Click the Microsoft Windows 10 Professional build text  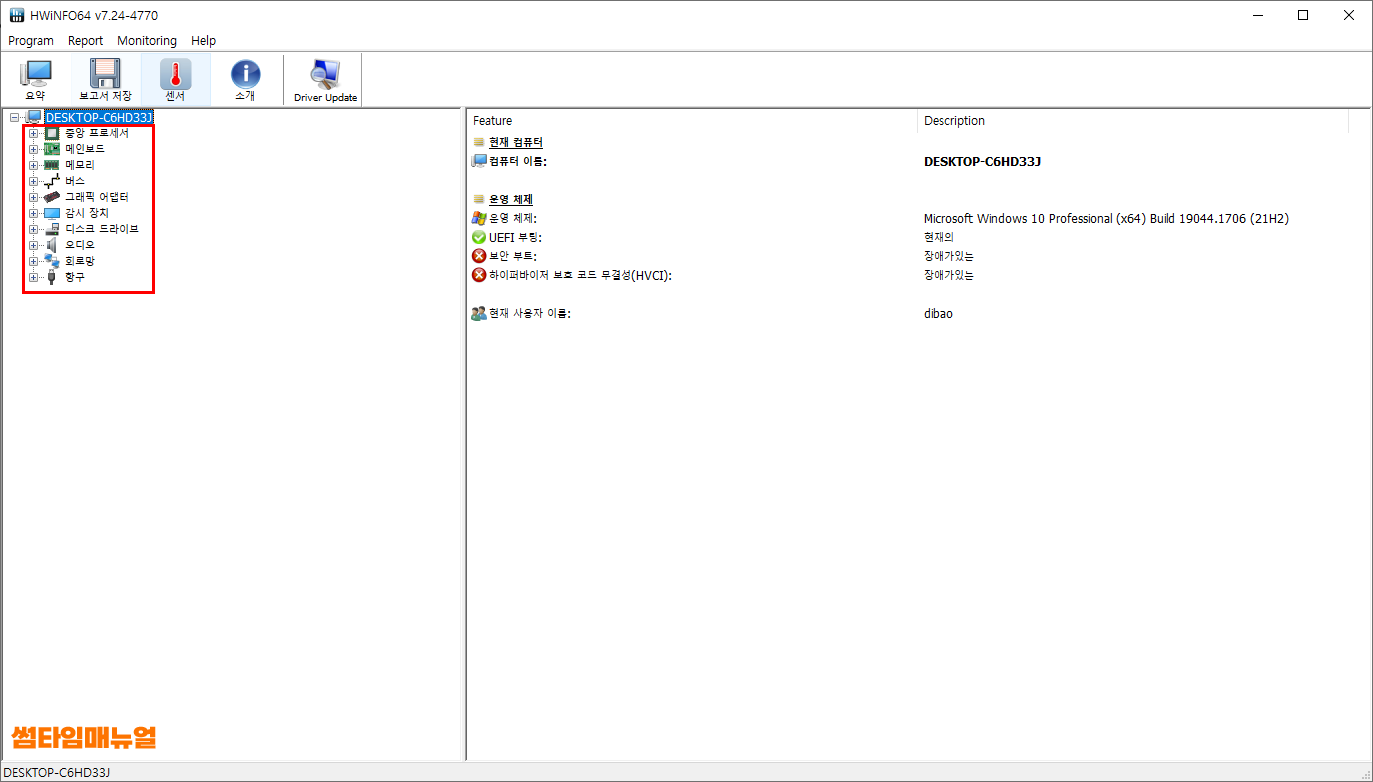(1106, 218)
